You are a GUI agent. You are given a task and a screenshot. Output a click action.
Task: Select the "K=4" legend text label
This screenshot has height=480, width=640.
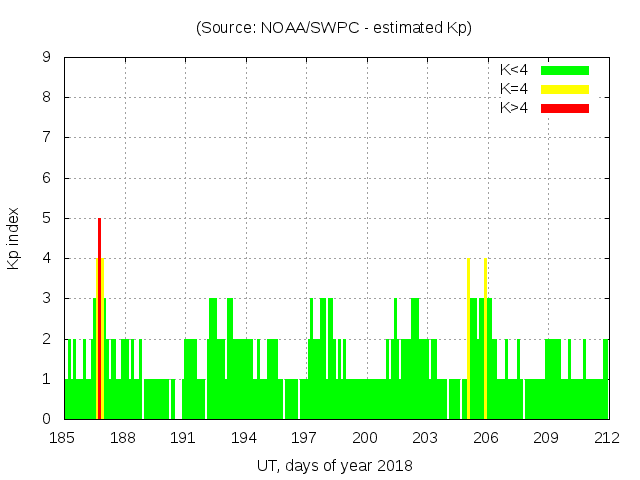coord(514,89)
